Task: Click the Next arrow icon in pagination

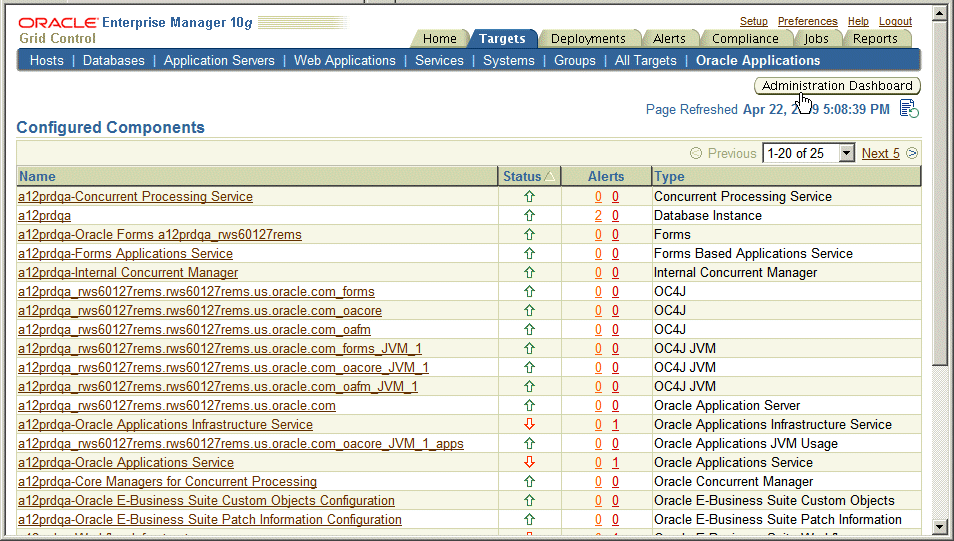Action: tap(911, 153)
